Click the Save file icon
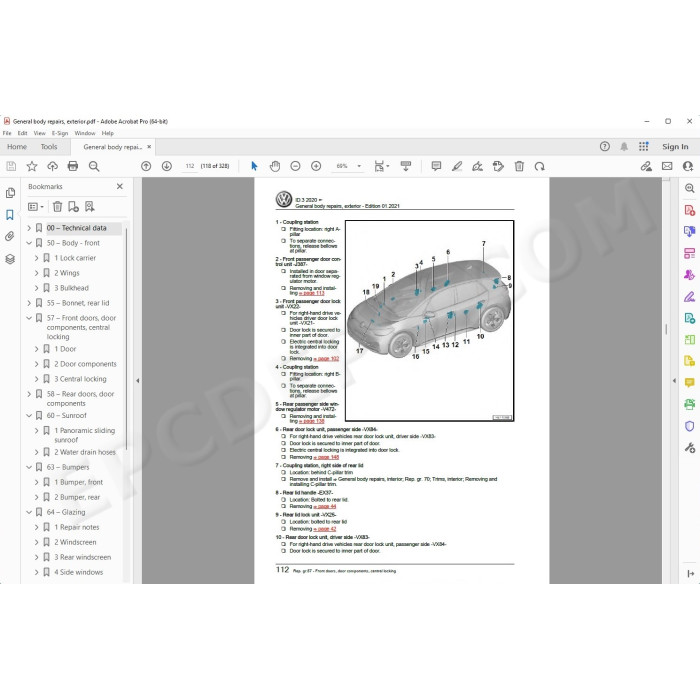The height and width of the screenshot is (700, 700). click(x=11, y=167)
